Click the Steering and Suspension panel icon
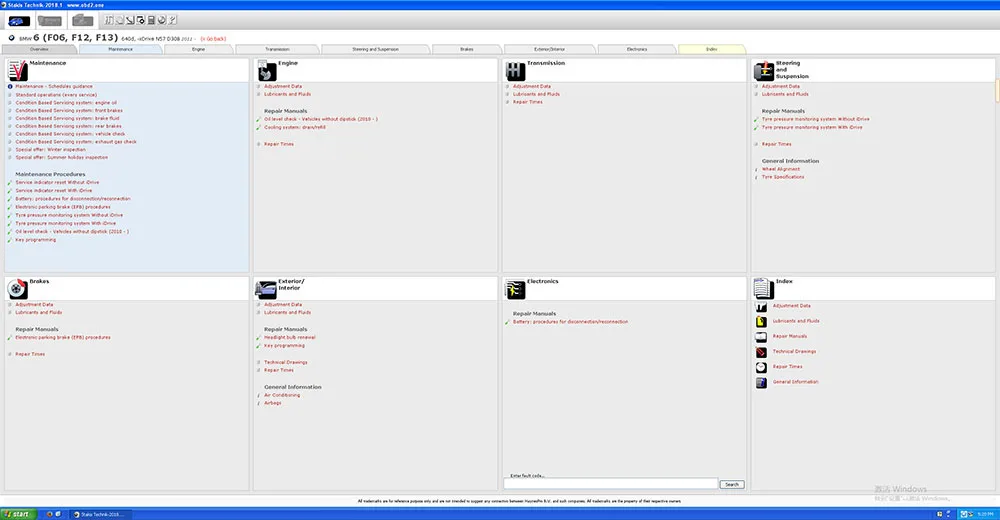1000x520 pixels. coord(763,71)
